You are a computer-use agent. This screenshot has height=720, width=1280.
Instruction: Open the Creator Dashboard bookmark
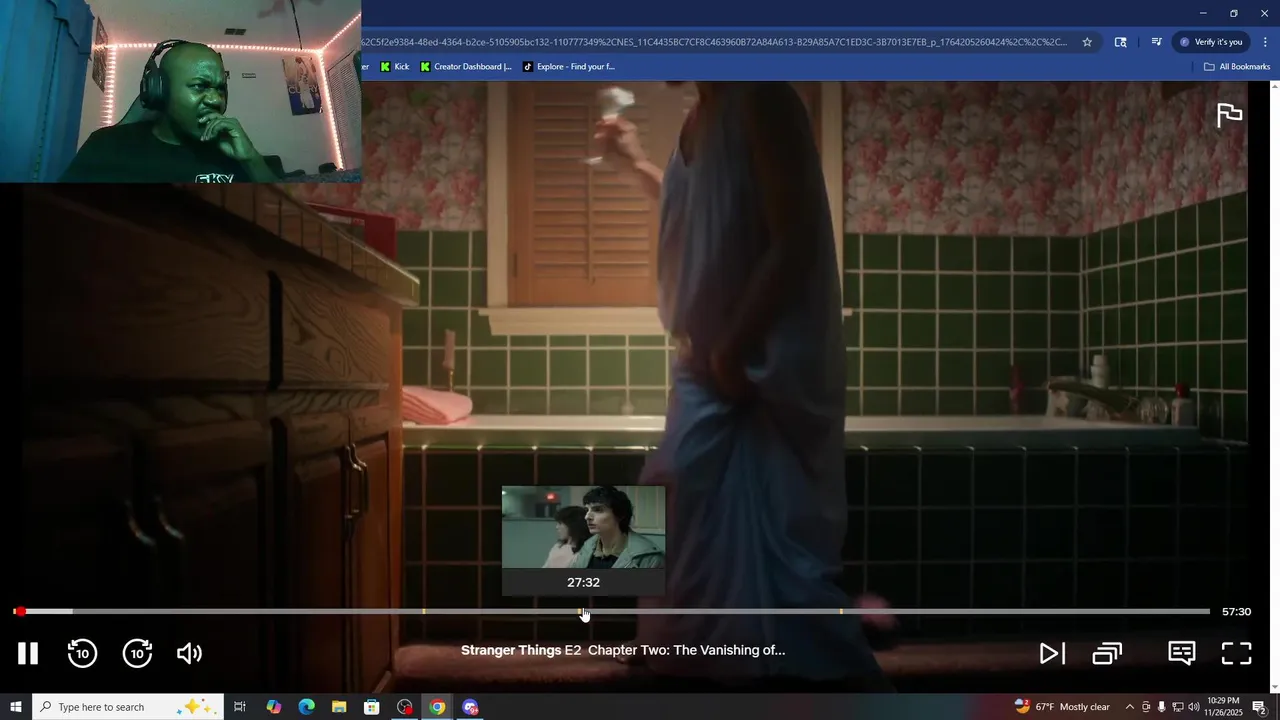465,67
